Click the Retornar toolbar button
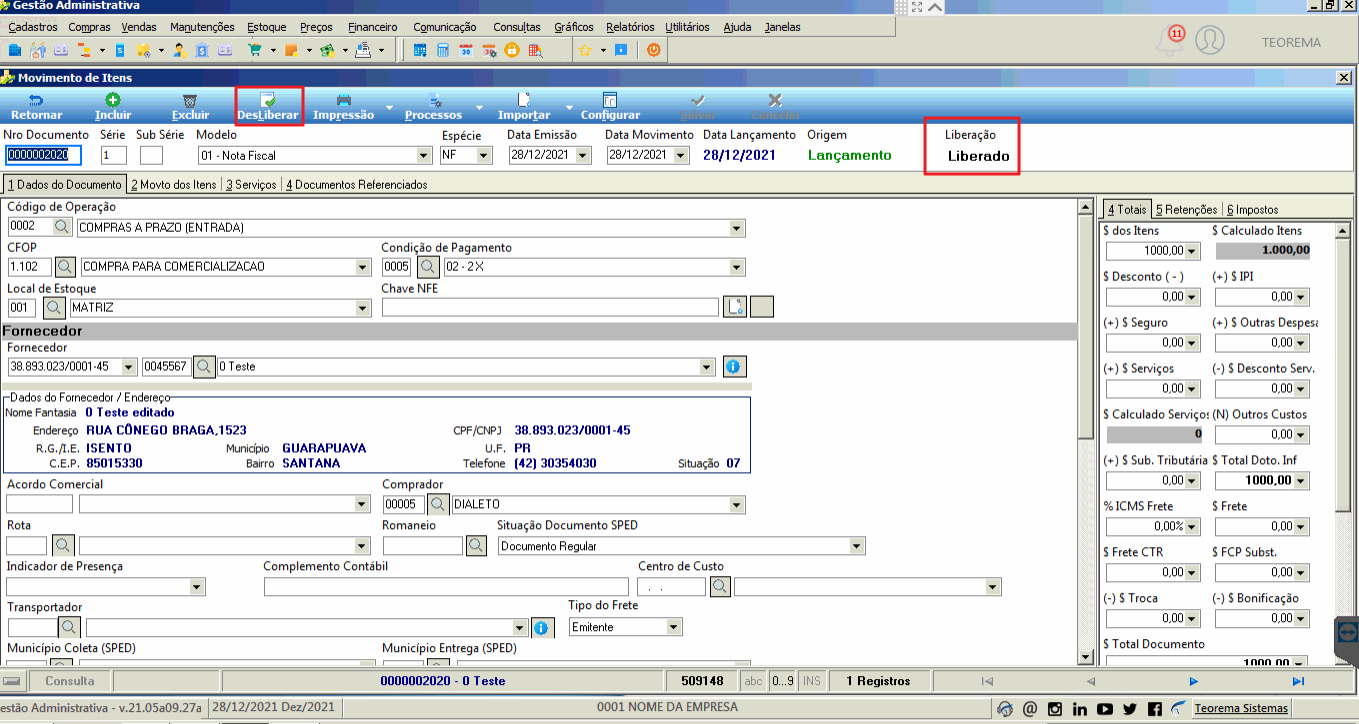Viewport: 1359px width, 724px height. pos(36,107)
